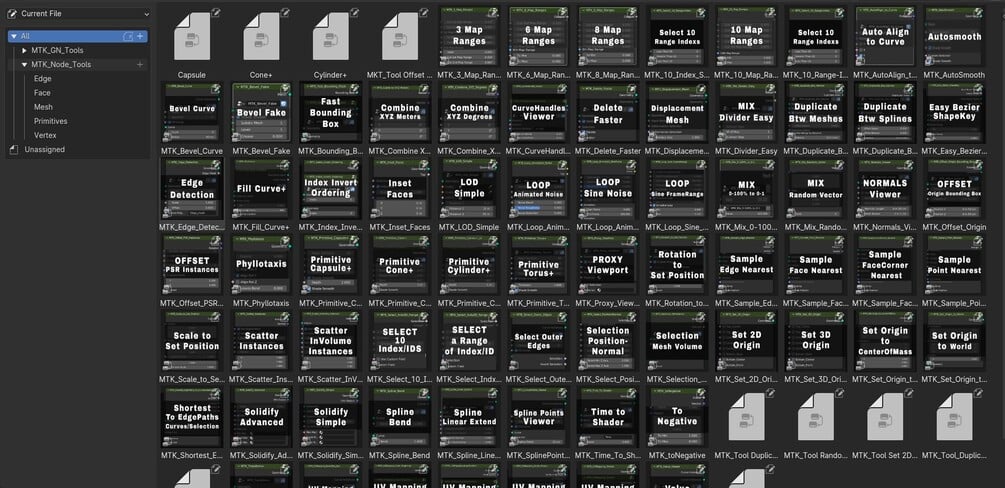Click the MTK_Fill_Curve+ asset name
This screenshot has height=488, width=1005.
[261, 227]
